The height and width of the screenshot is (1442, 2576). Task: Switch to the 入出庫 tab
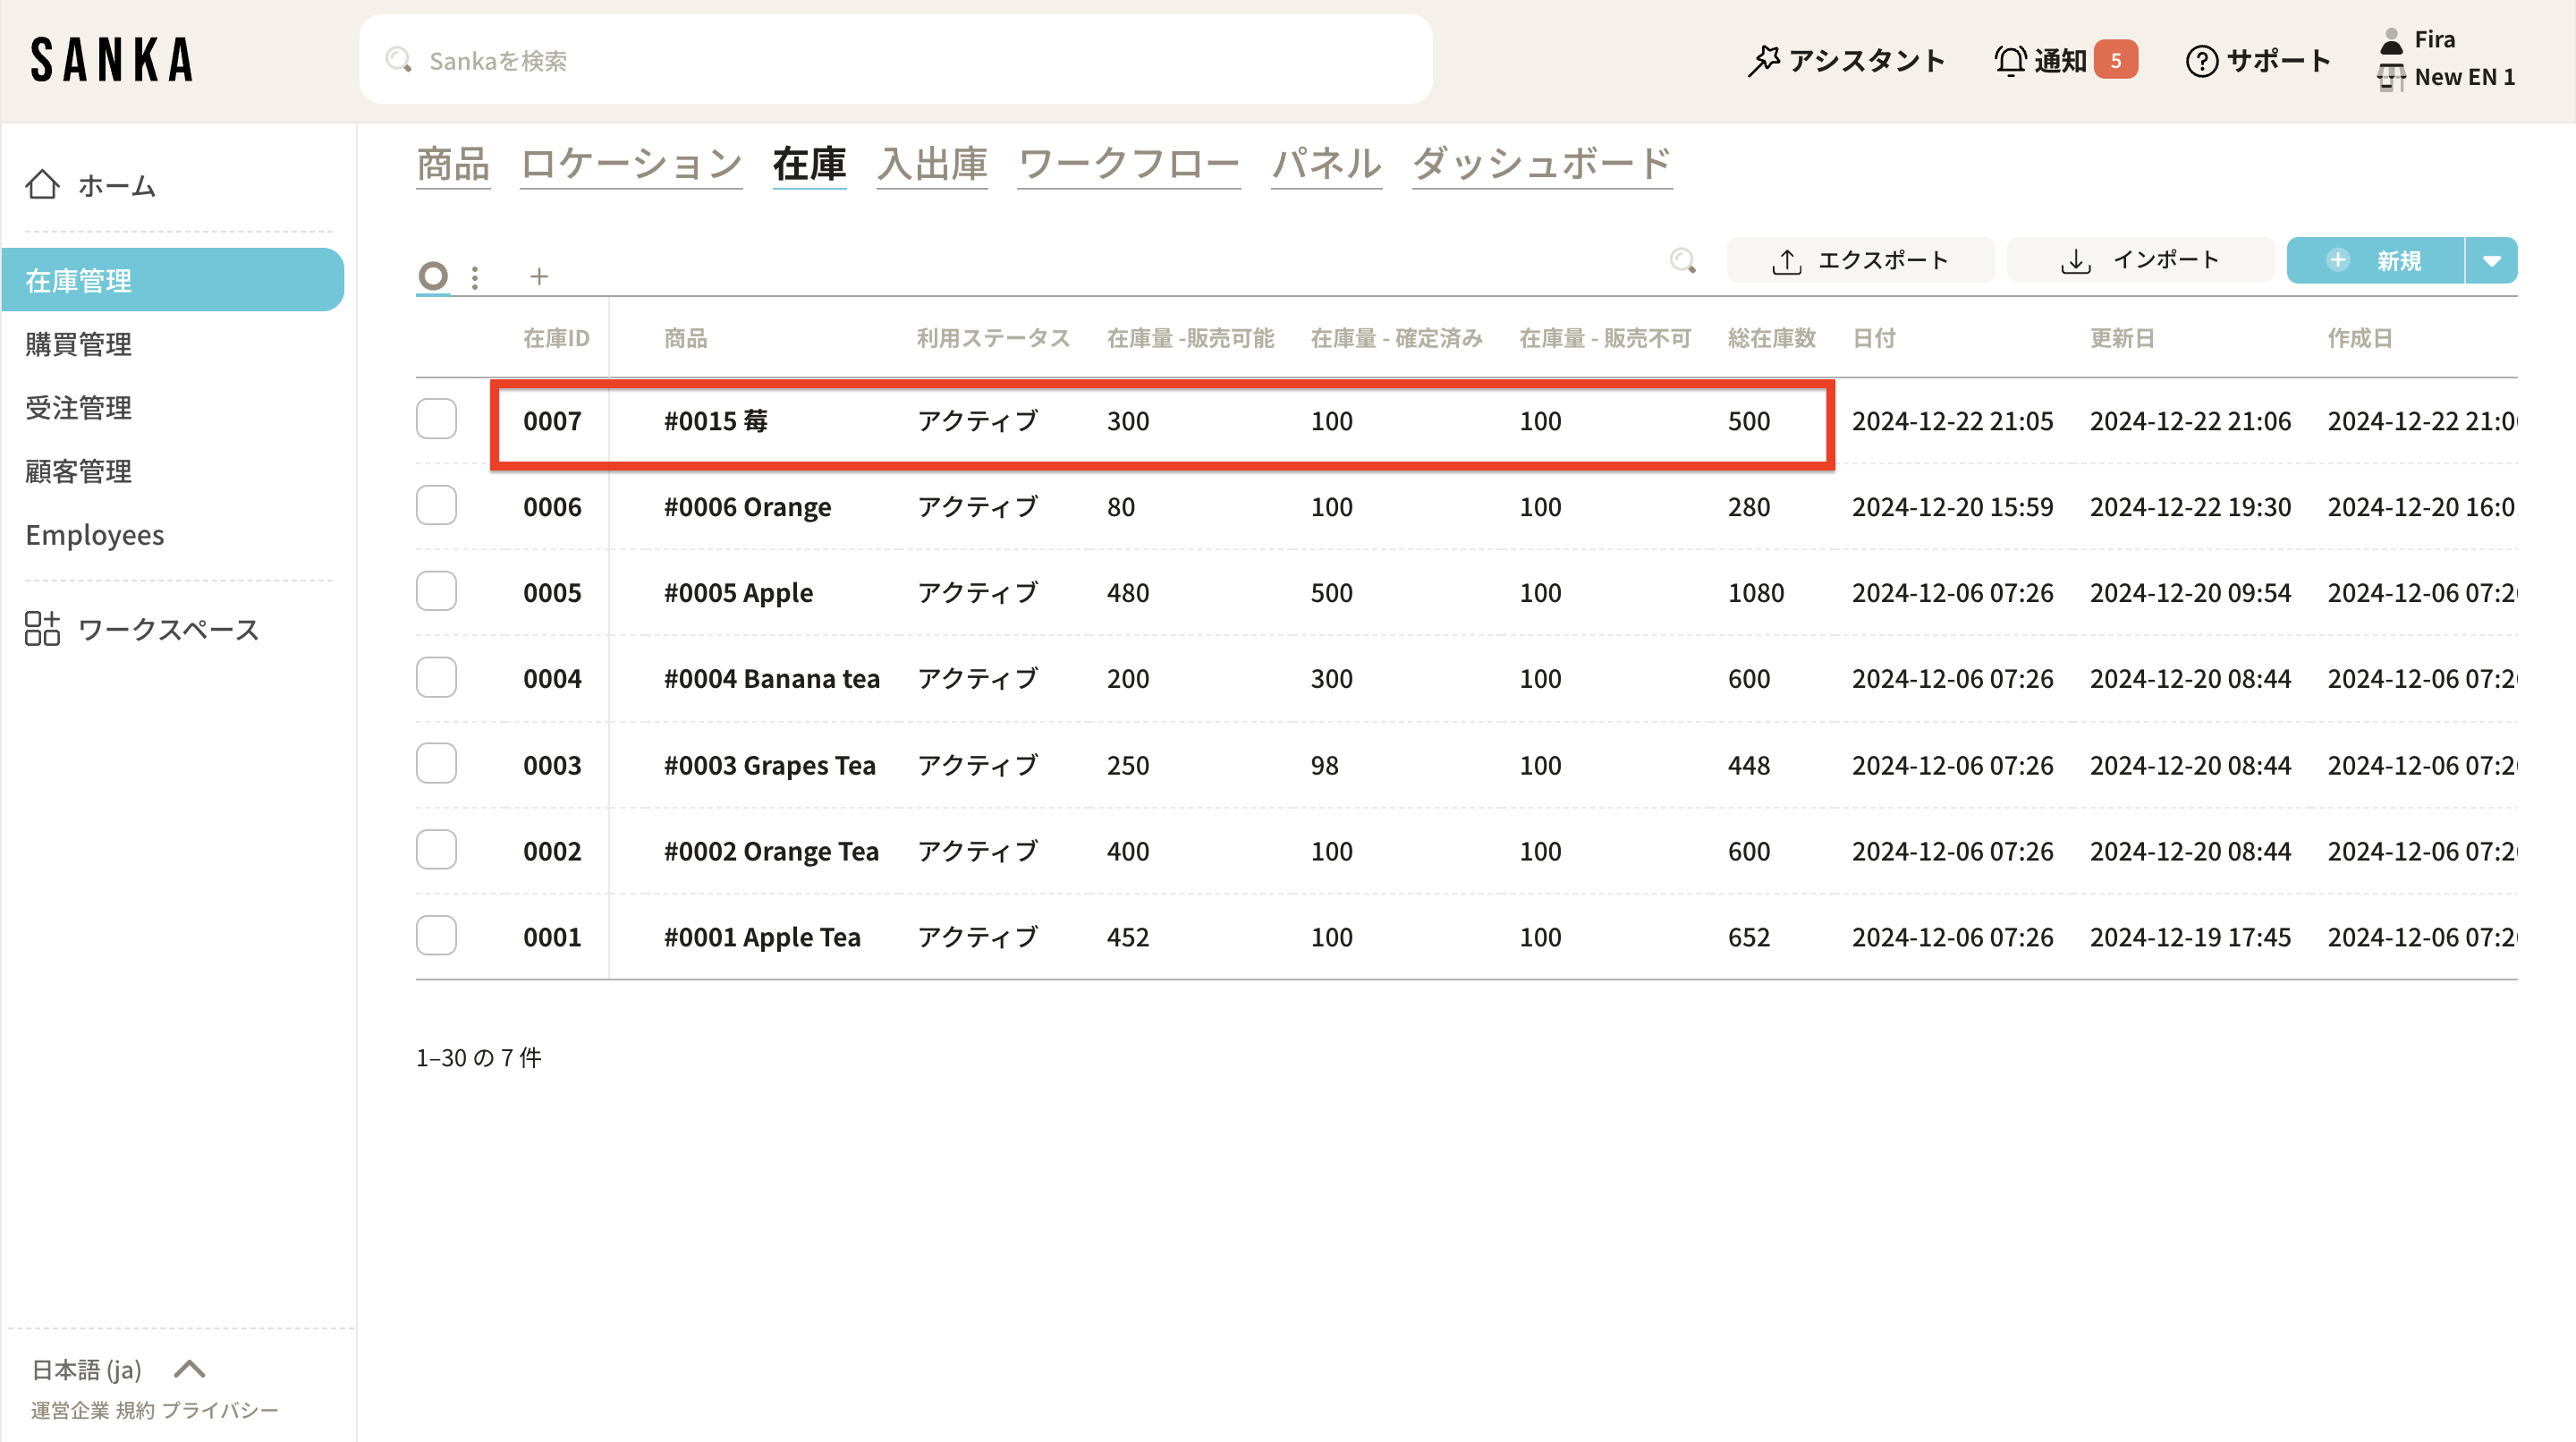(932, 164)
